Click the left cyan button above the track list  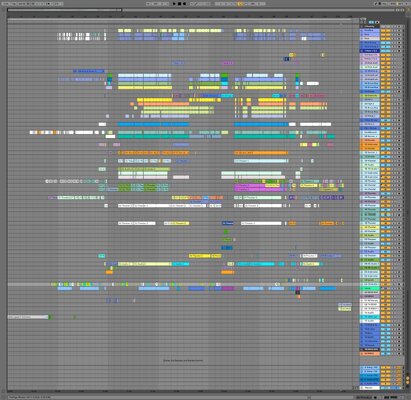point(371,22)
